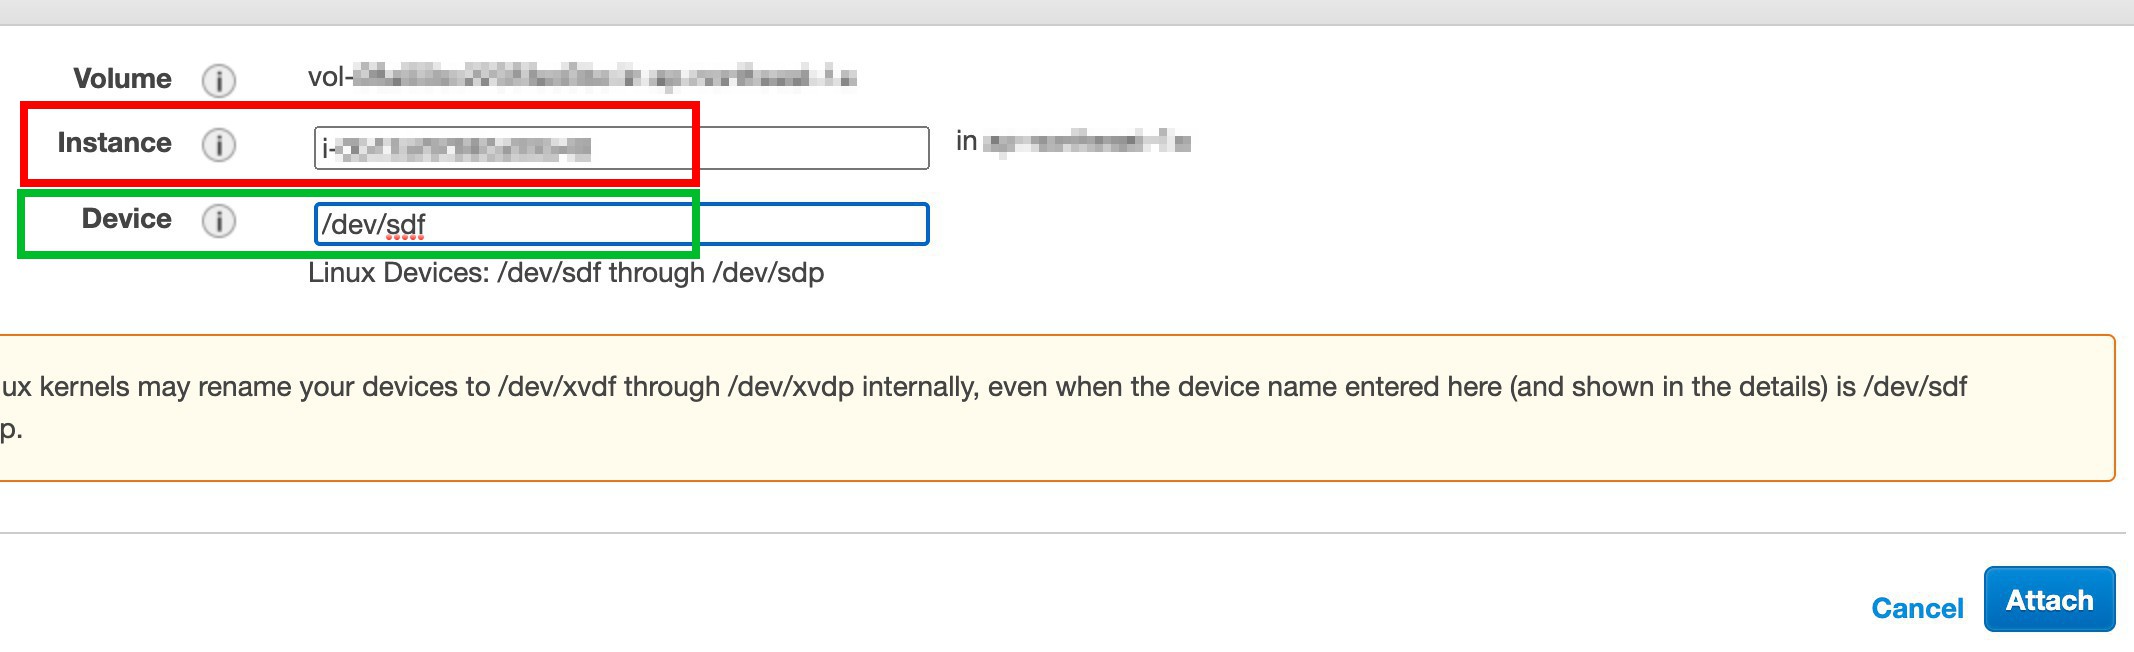Click the Volume field label
This screenshot has width=2134, height=652.
(x=122, y=79)
